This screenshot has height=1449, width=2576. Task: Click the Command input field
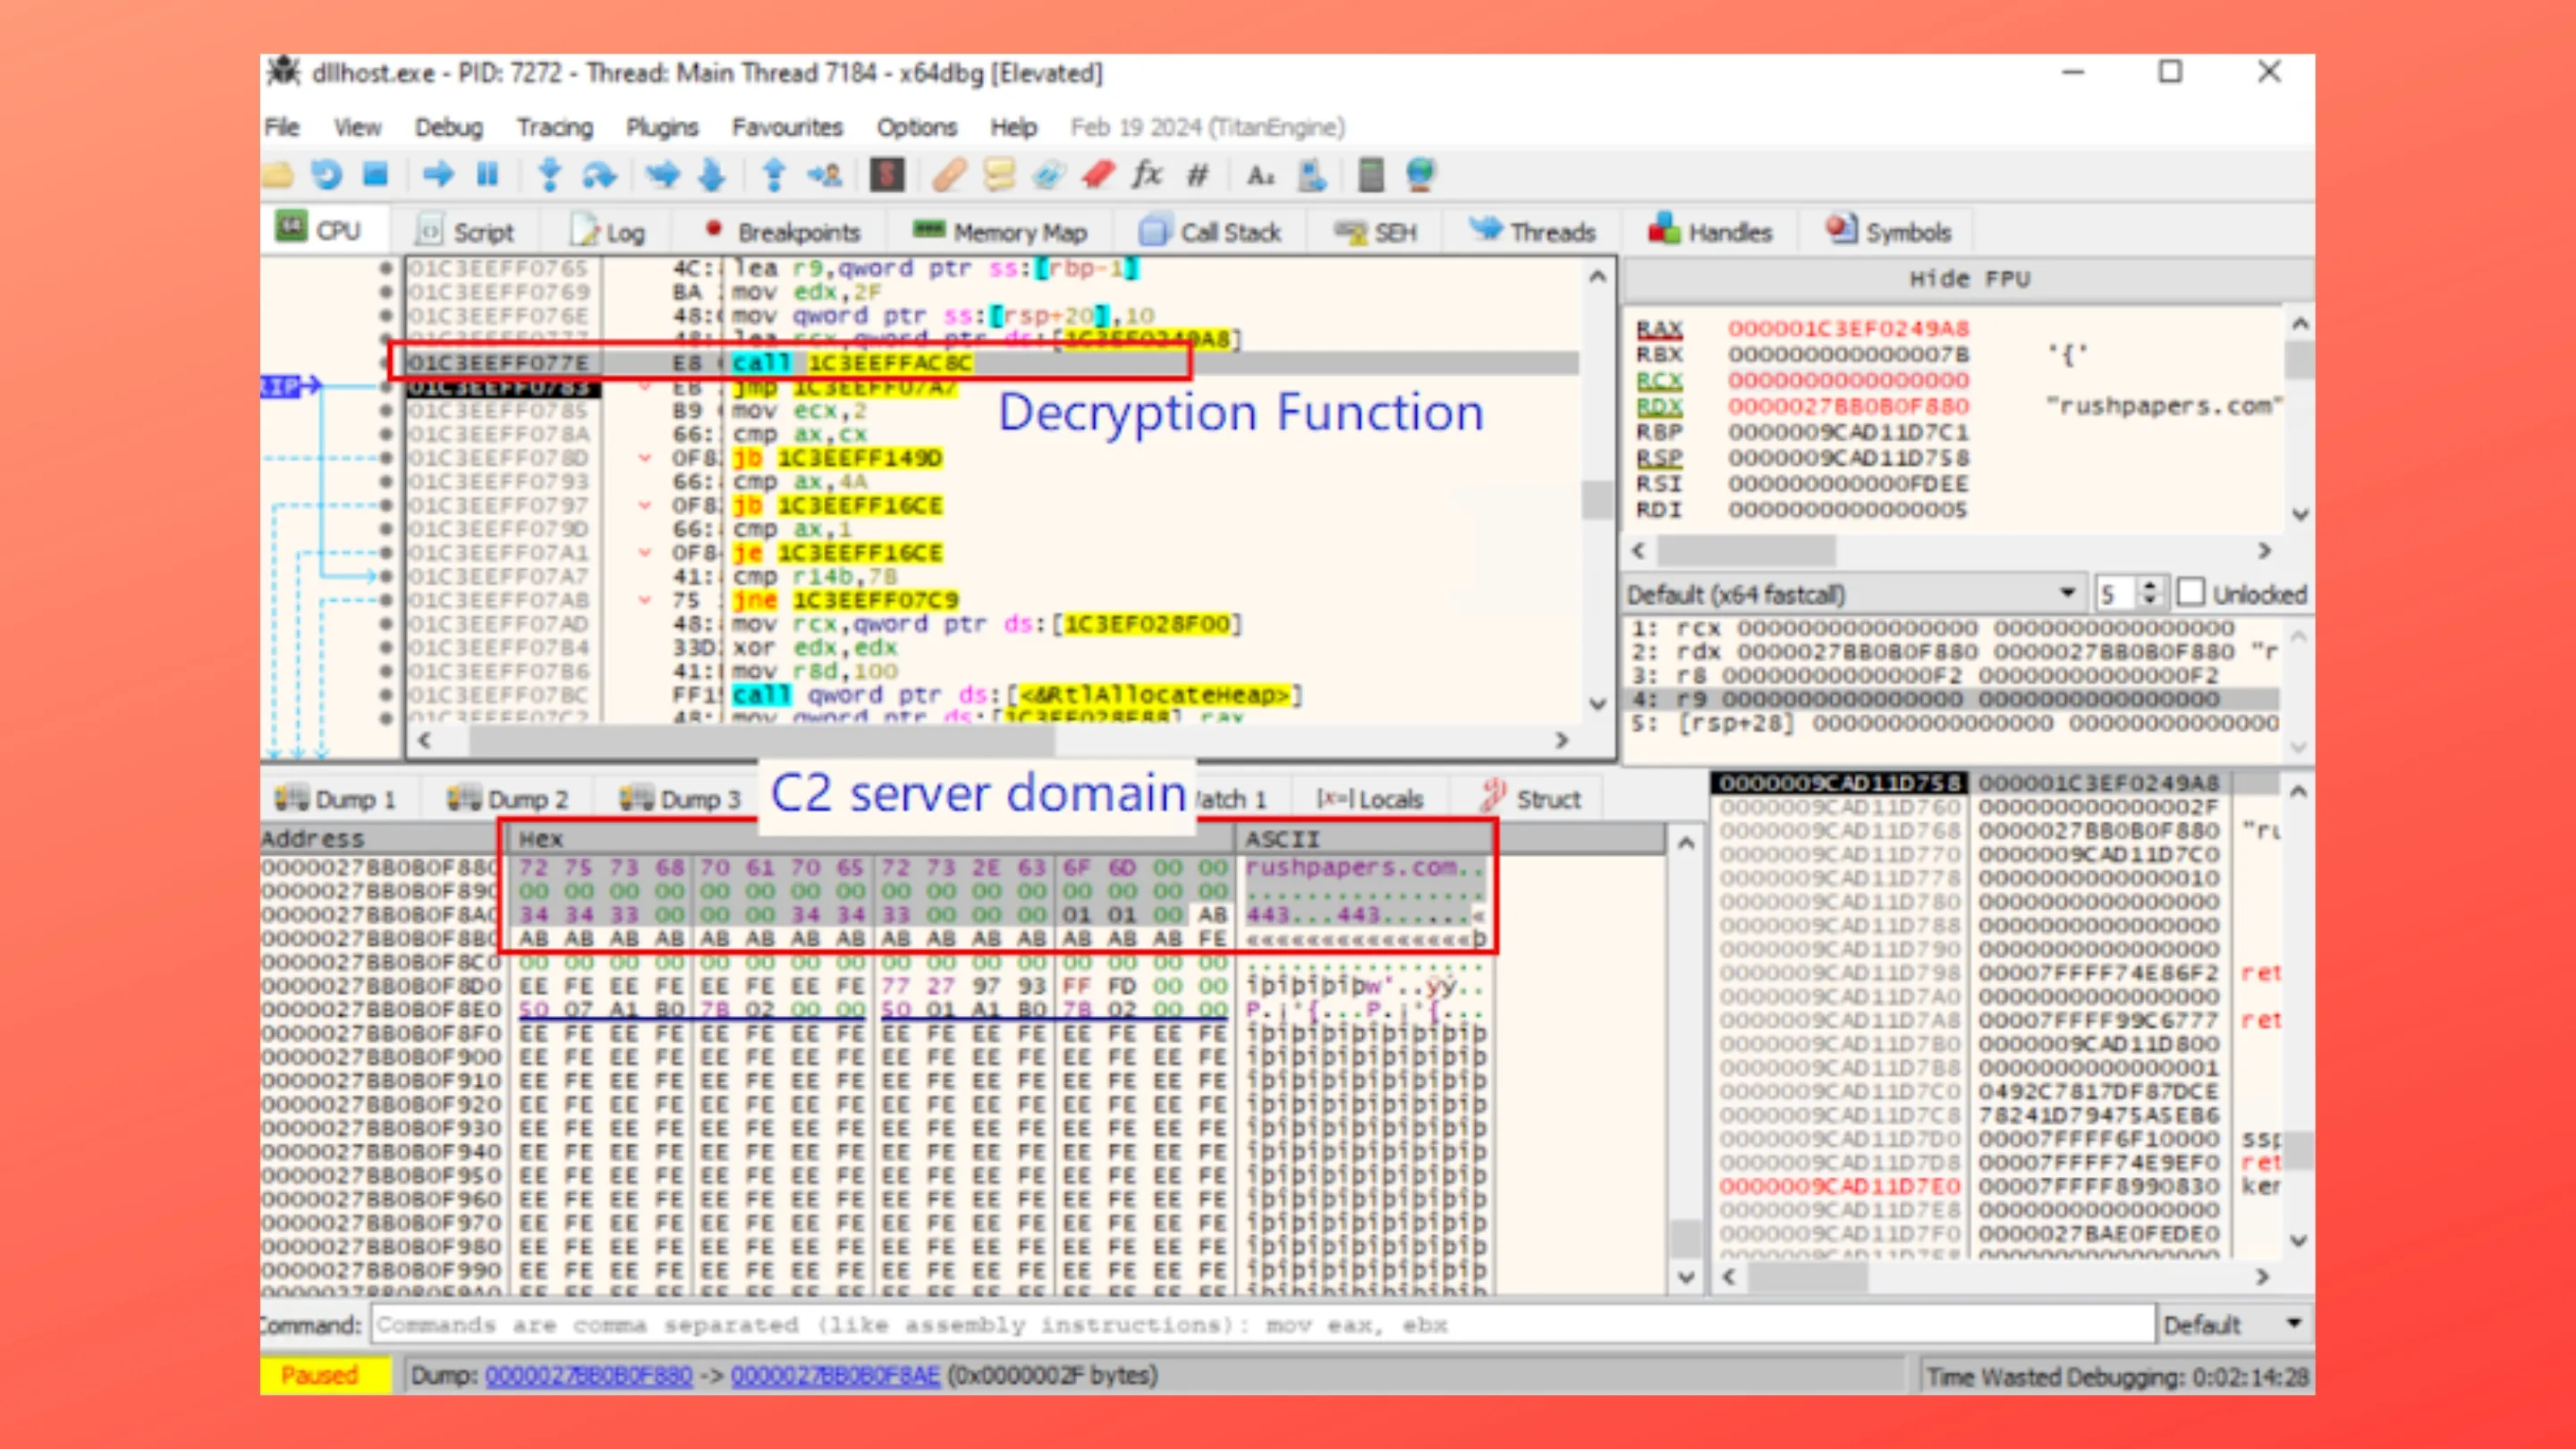click(x=1263, y=1324)
